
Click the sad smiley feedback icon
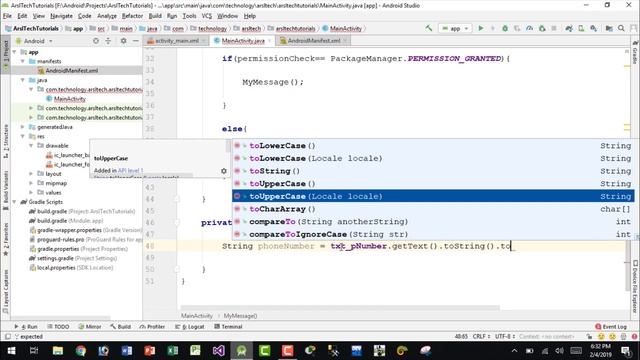tap(612, 336)
